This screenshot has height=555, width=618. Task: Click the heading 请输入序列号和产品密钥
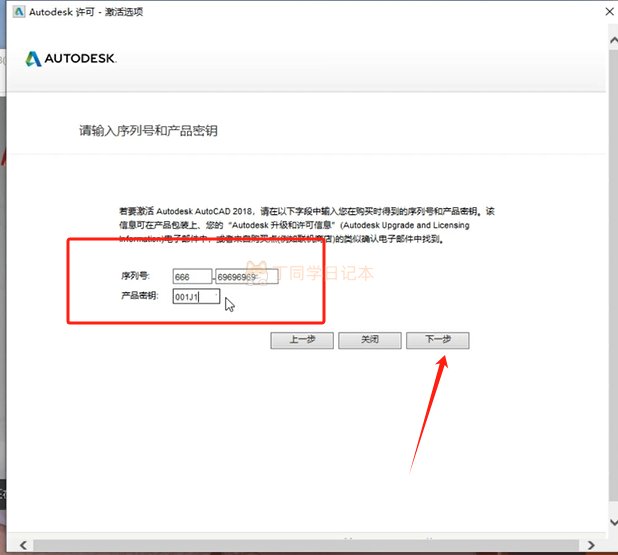149,130
